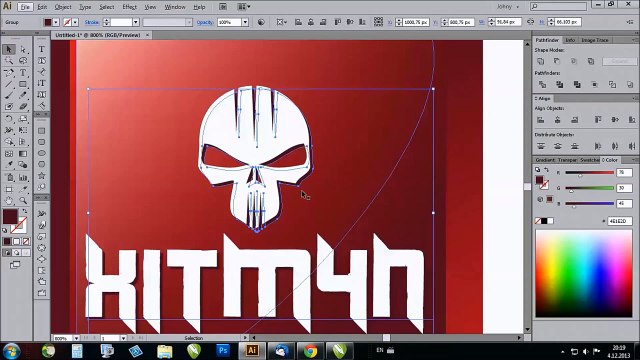Select the Rotate tool
This screenshot has width=640, height=360.
coord(9,119)
